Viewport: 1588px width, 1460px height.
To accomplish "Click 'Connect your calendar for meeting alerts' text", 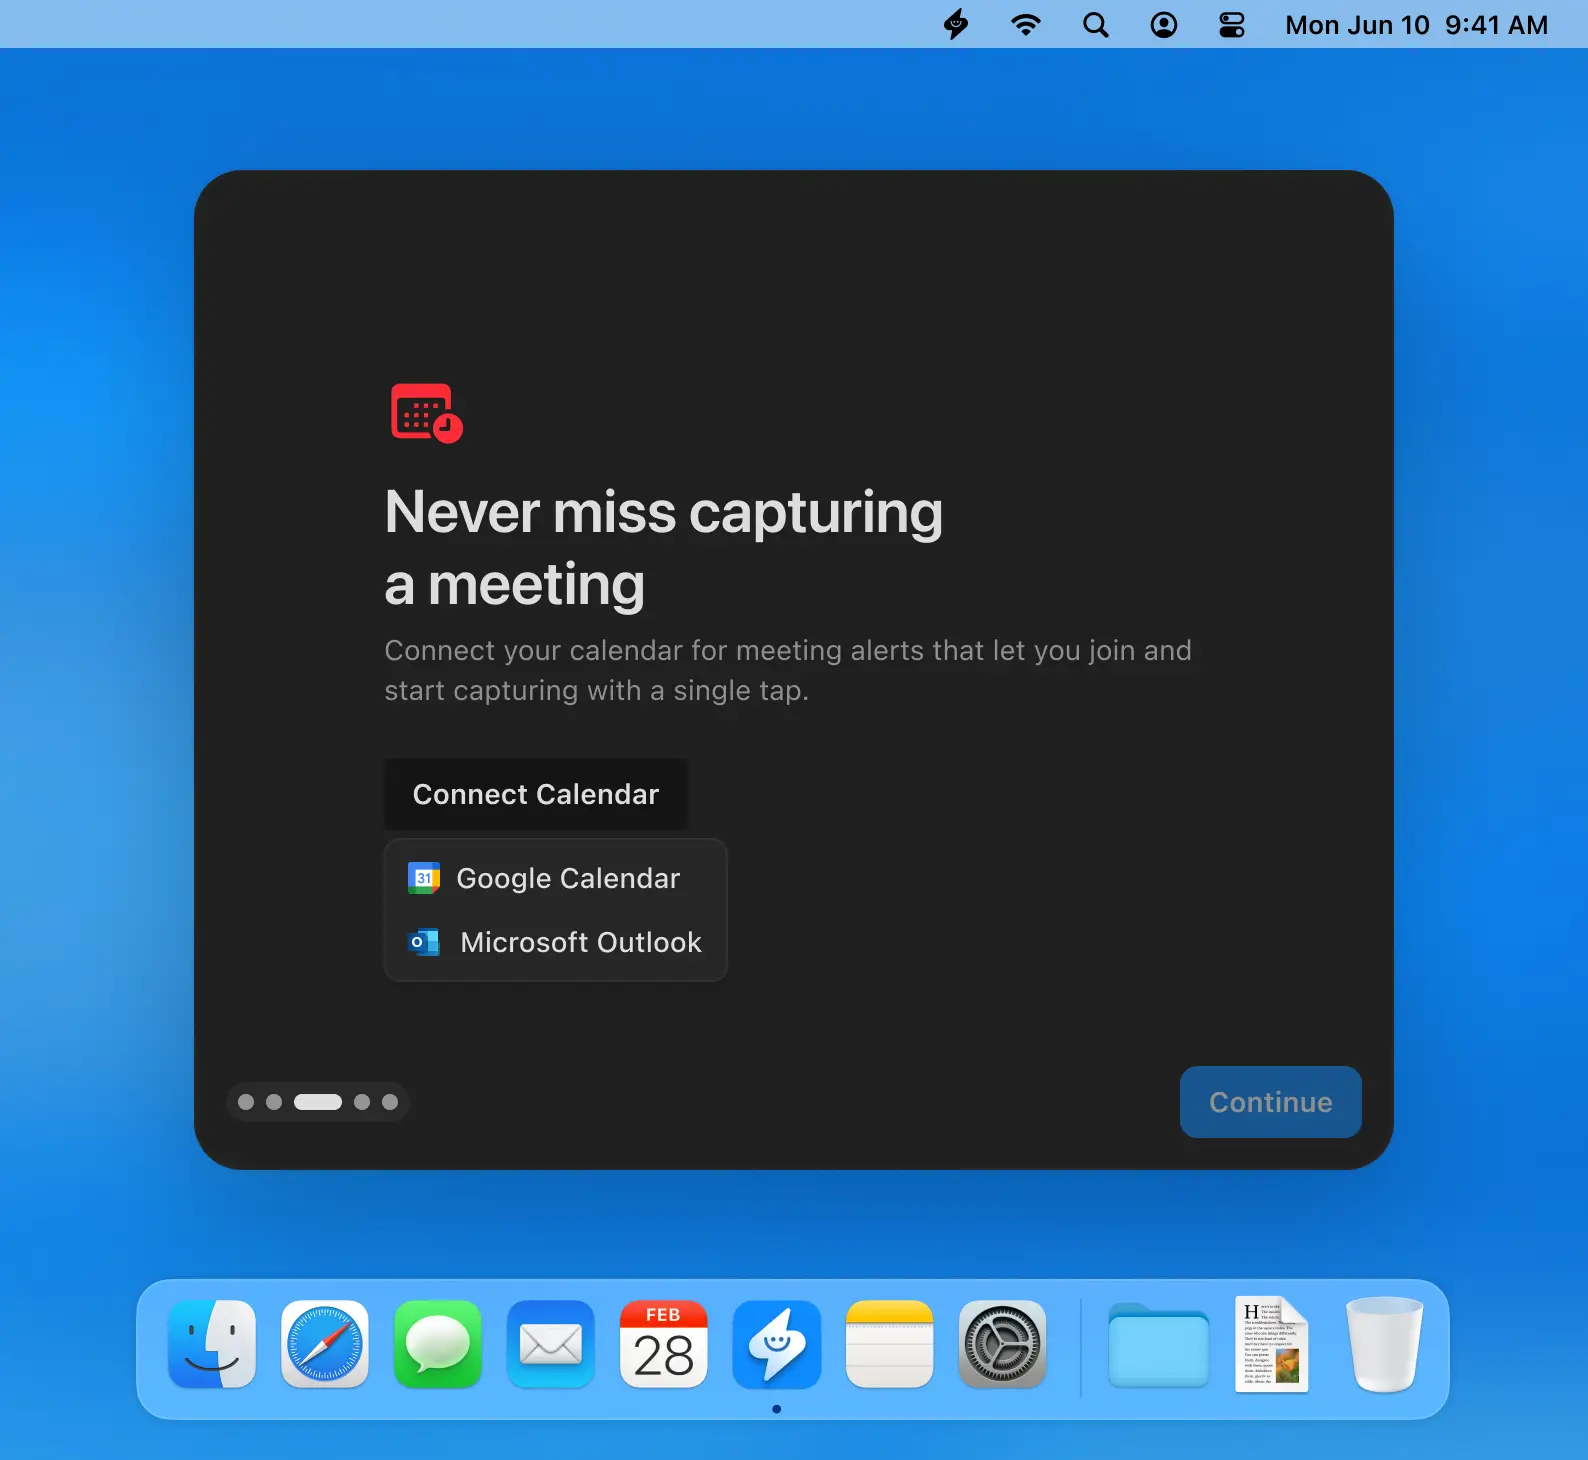I will (788, 670).
